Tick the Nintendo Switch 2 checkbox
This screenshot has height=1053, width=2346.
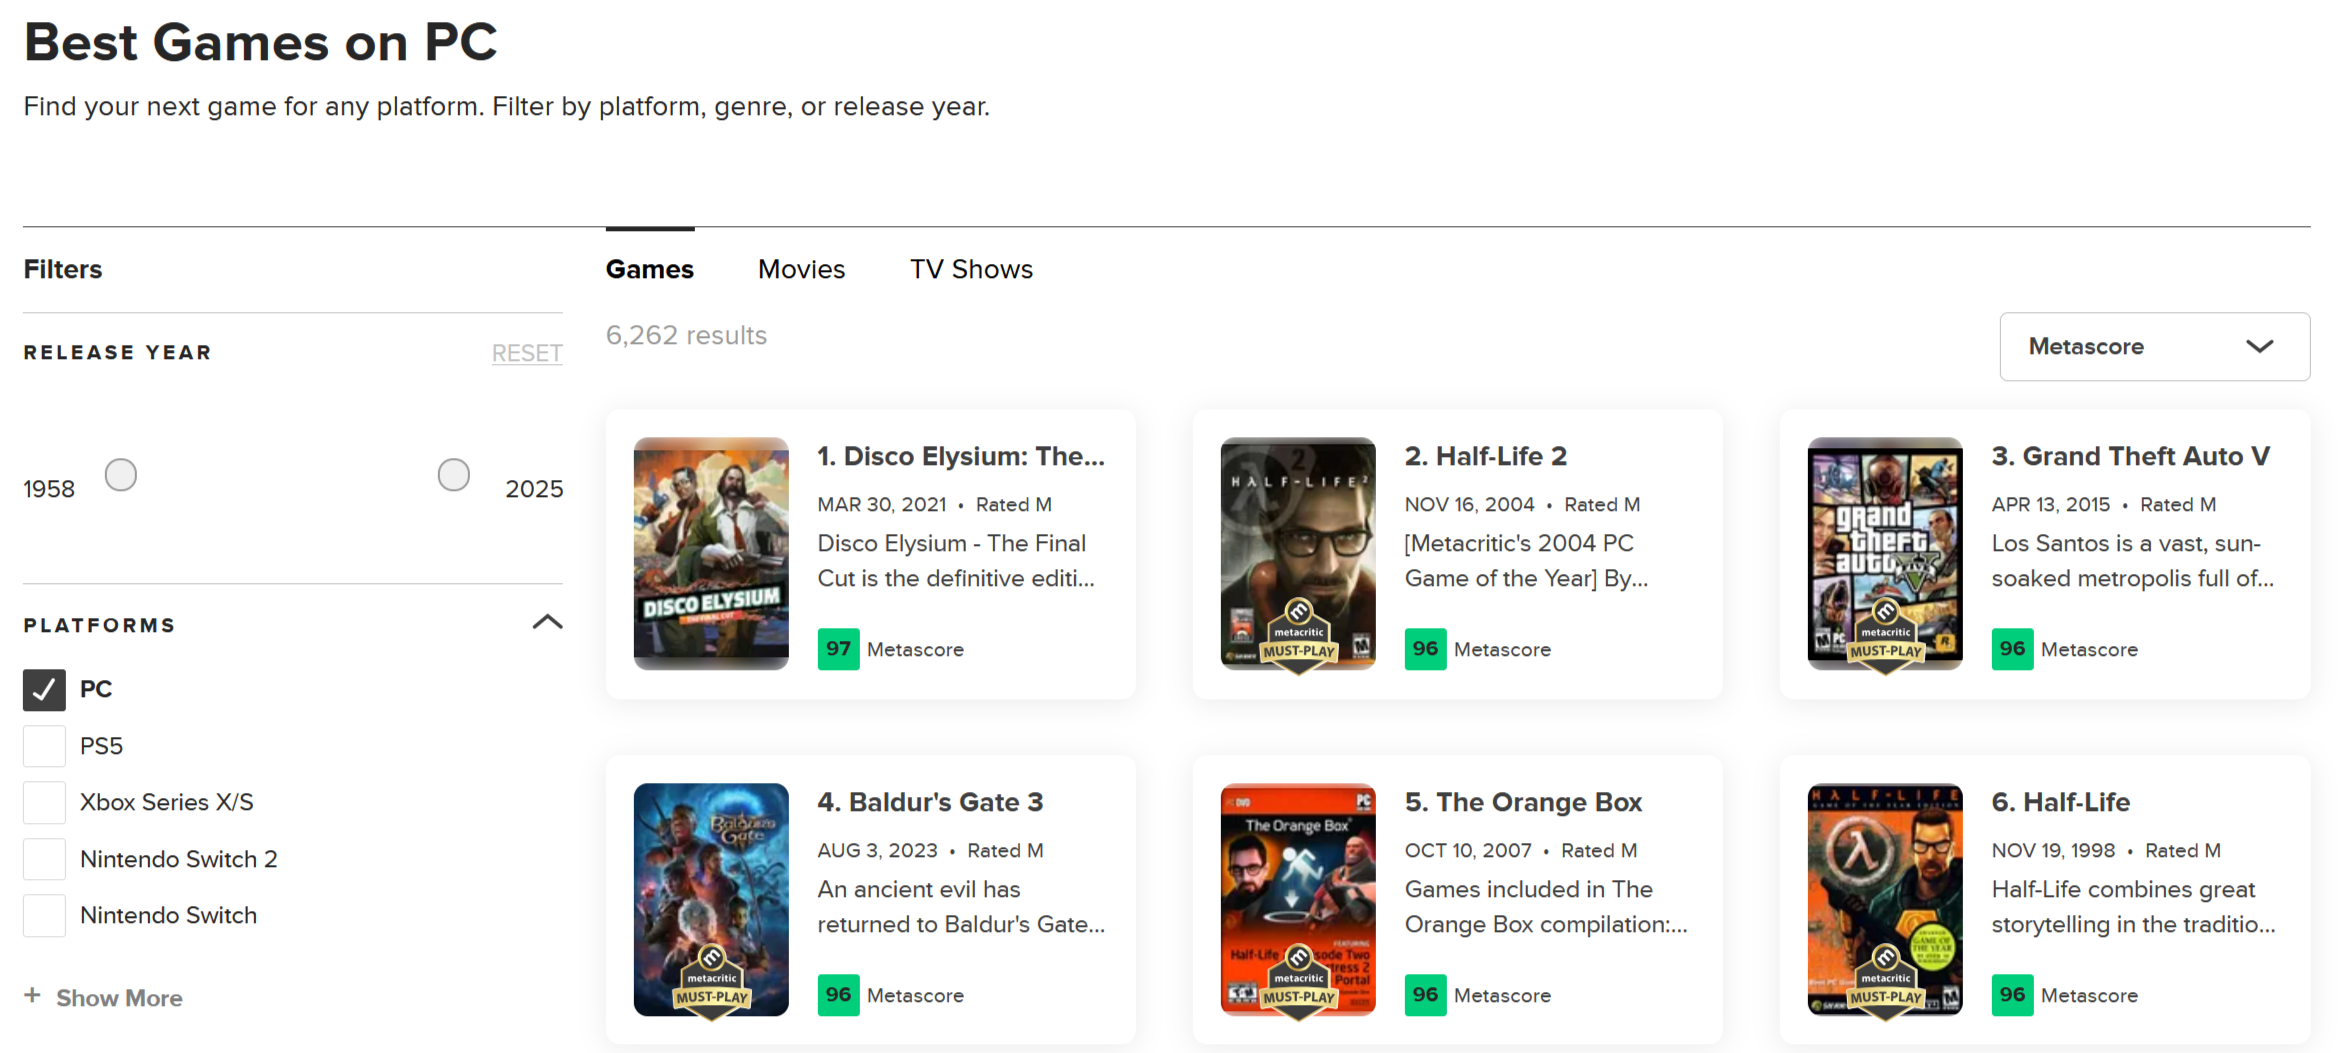(x=44, y=859)
